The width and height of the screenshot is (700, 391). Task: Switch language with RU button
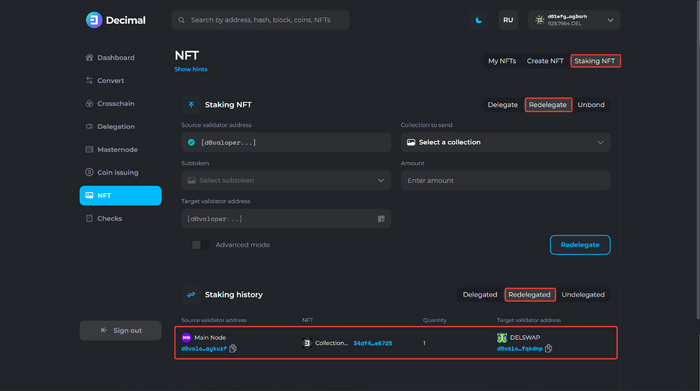click(x=508, y=20)
